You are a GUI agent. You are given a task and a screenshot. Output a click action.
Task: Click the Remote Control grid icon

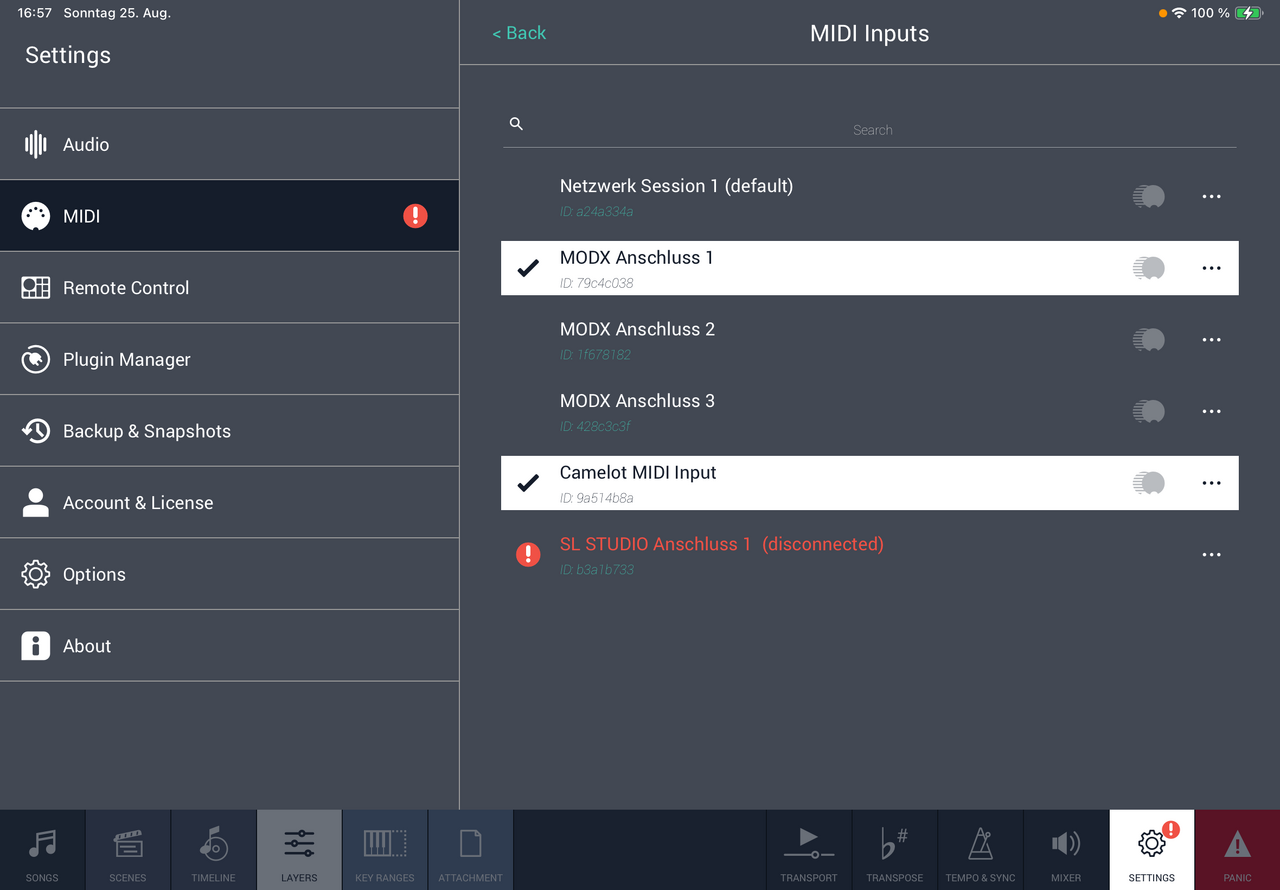coord(36,288)
